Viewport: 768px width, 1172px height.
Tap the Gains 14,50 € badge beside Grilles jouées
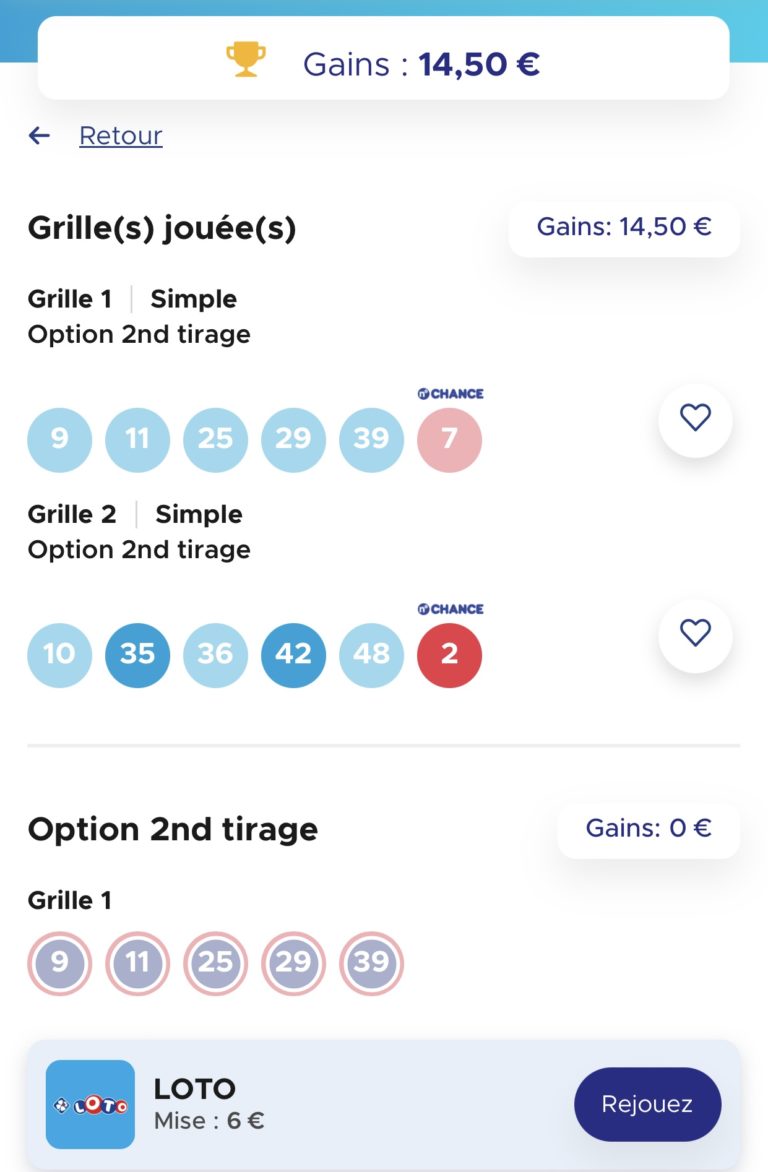click(624, 227)
